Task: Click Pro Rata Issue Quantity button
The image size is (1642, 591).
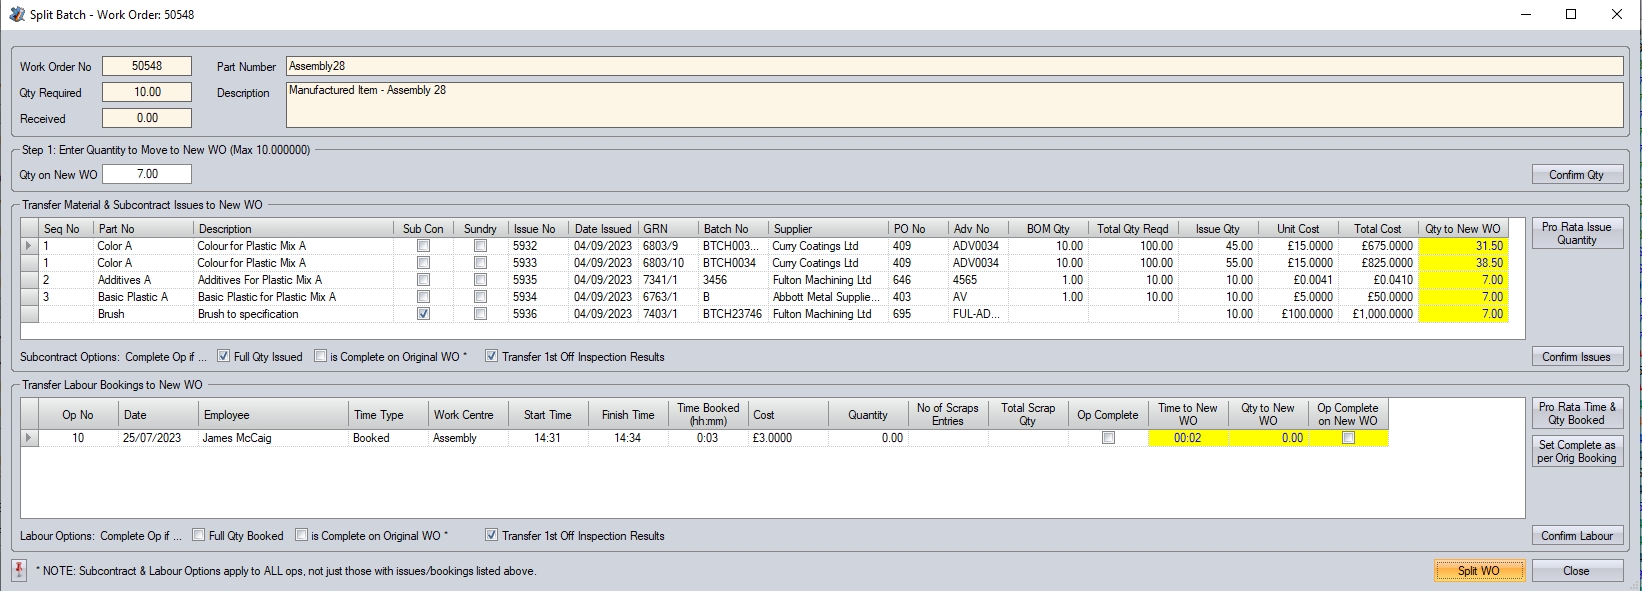Action: (1576, 234)
